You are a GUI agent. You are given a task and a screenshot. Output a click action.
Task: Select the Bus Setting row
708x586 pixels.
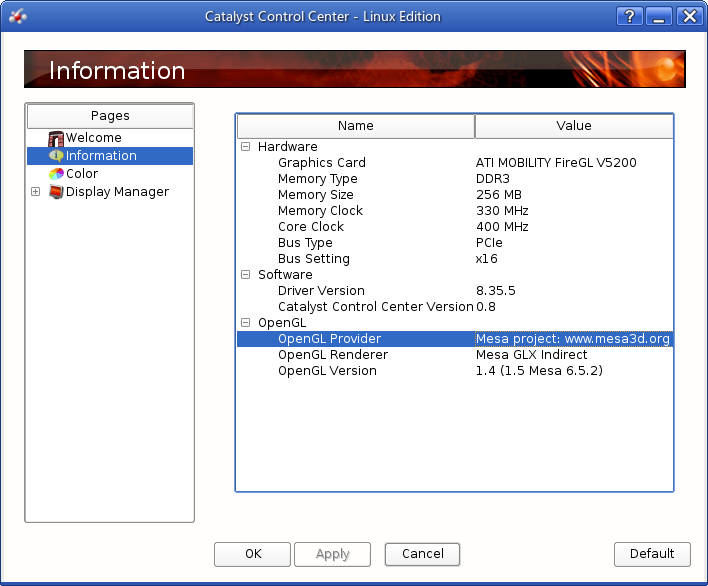point(455,259)
